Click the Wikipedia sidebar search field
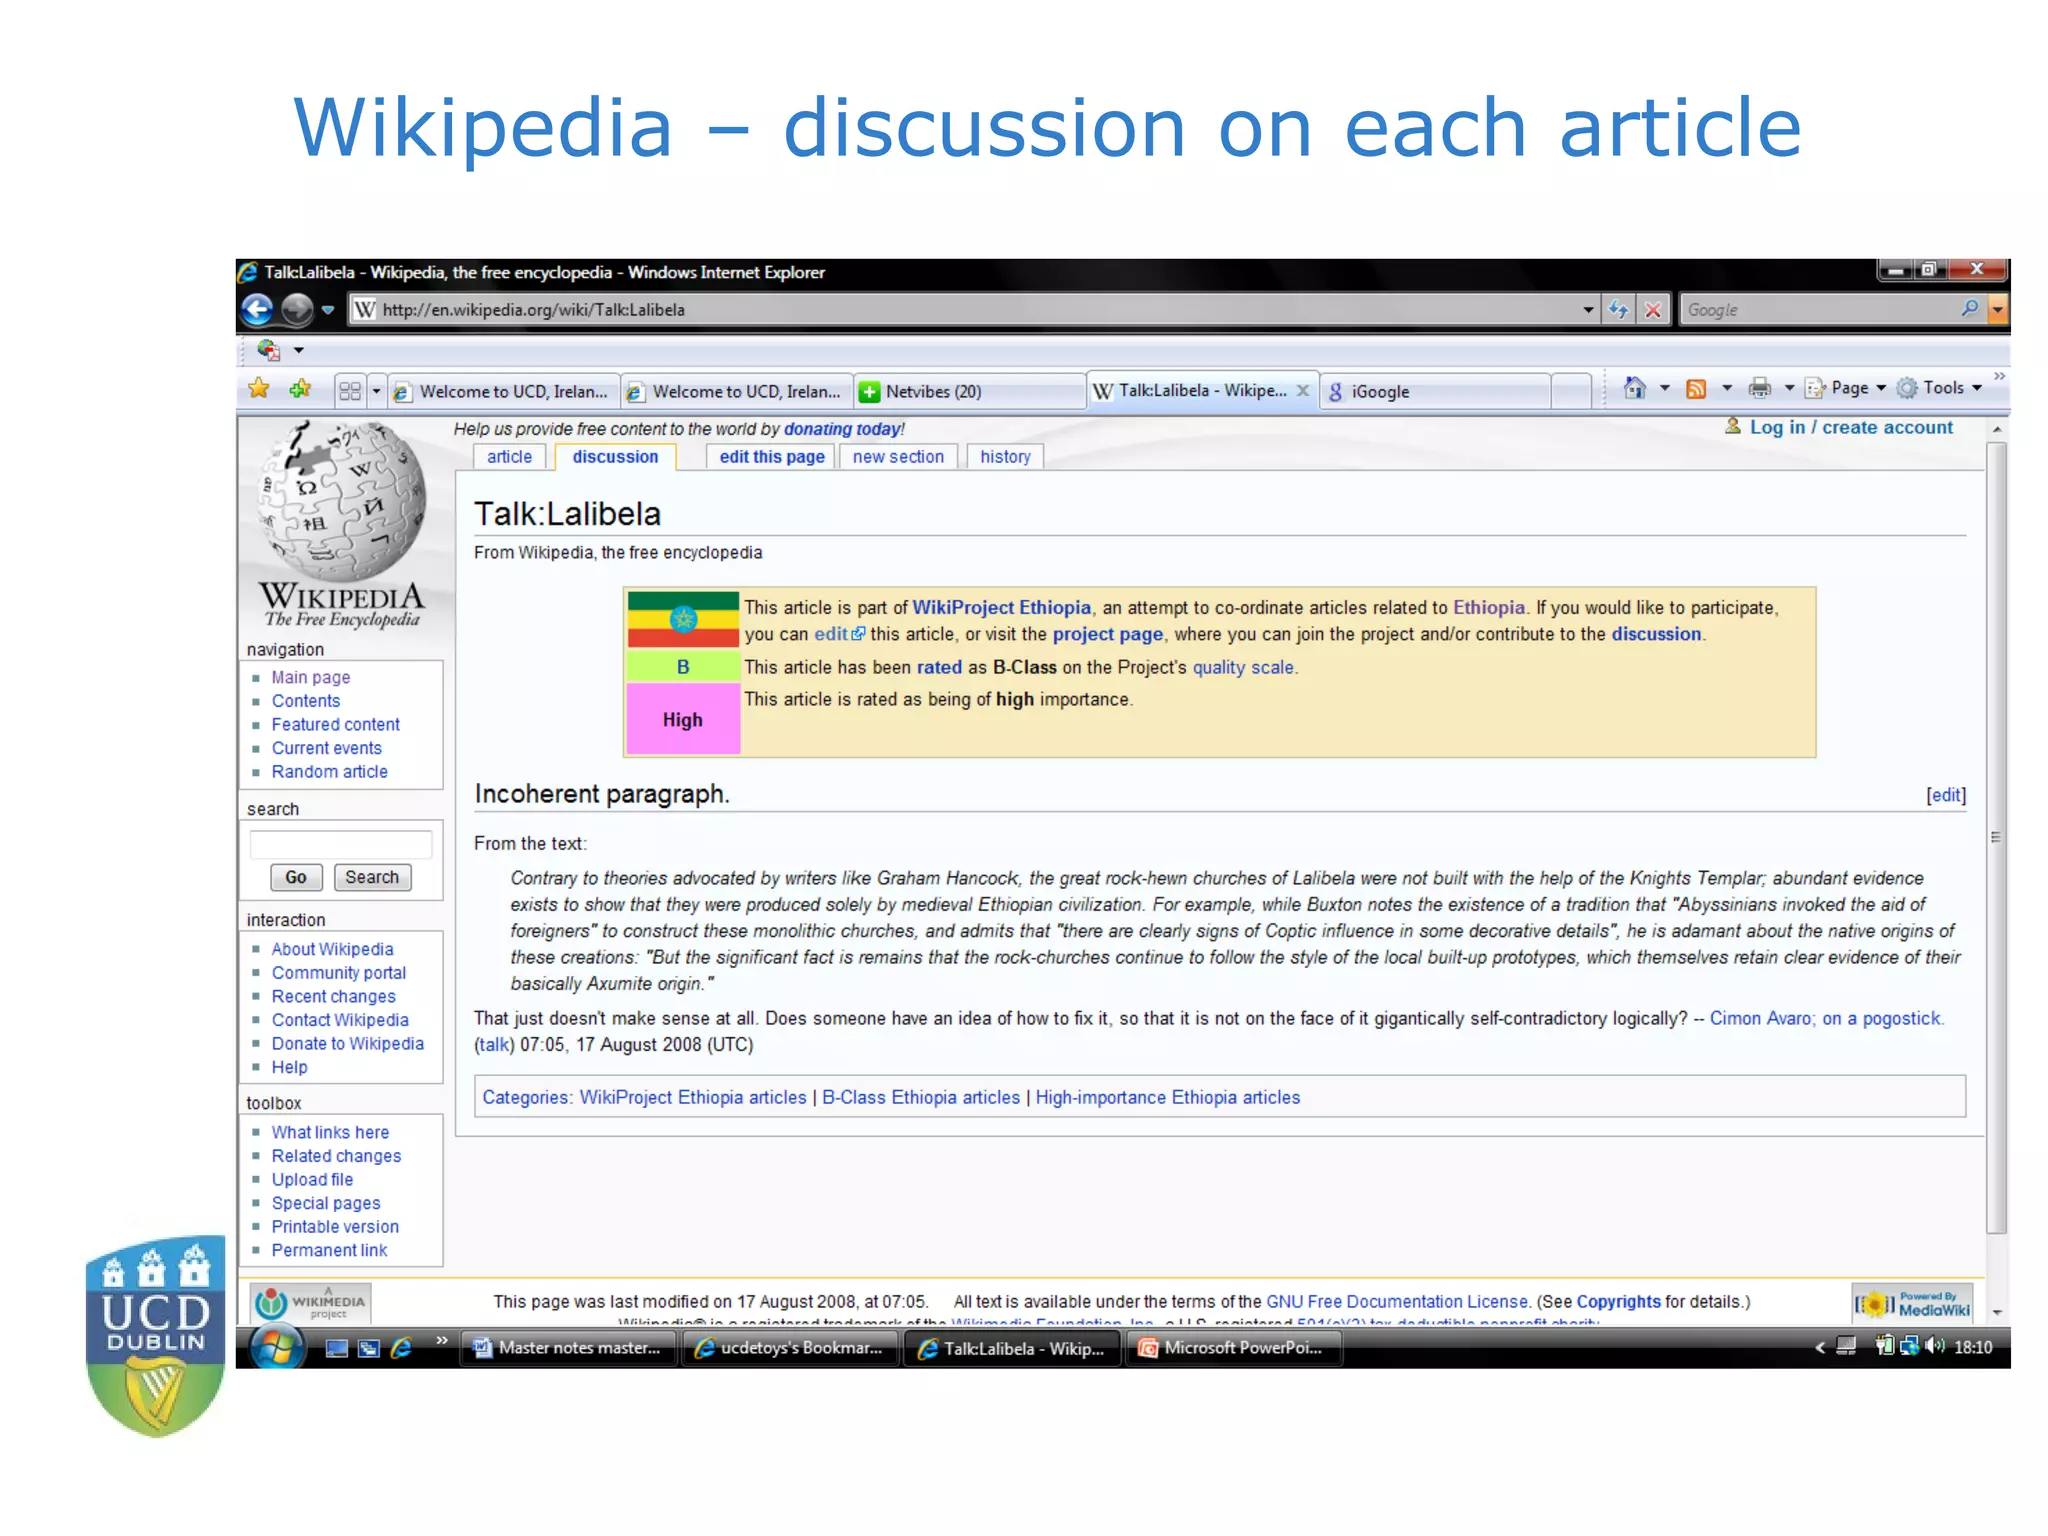 pos(341,845)
